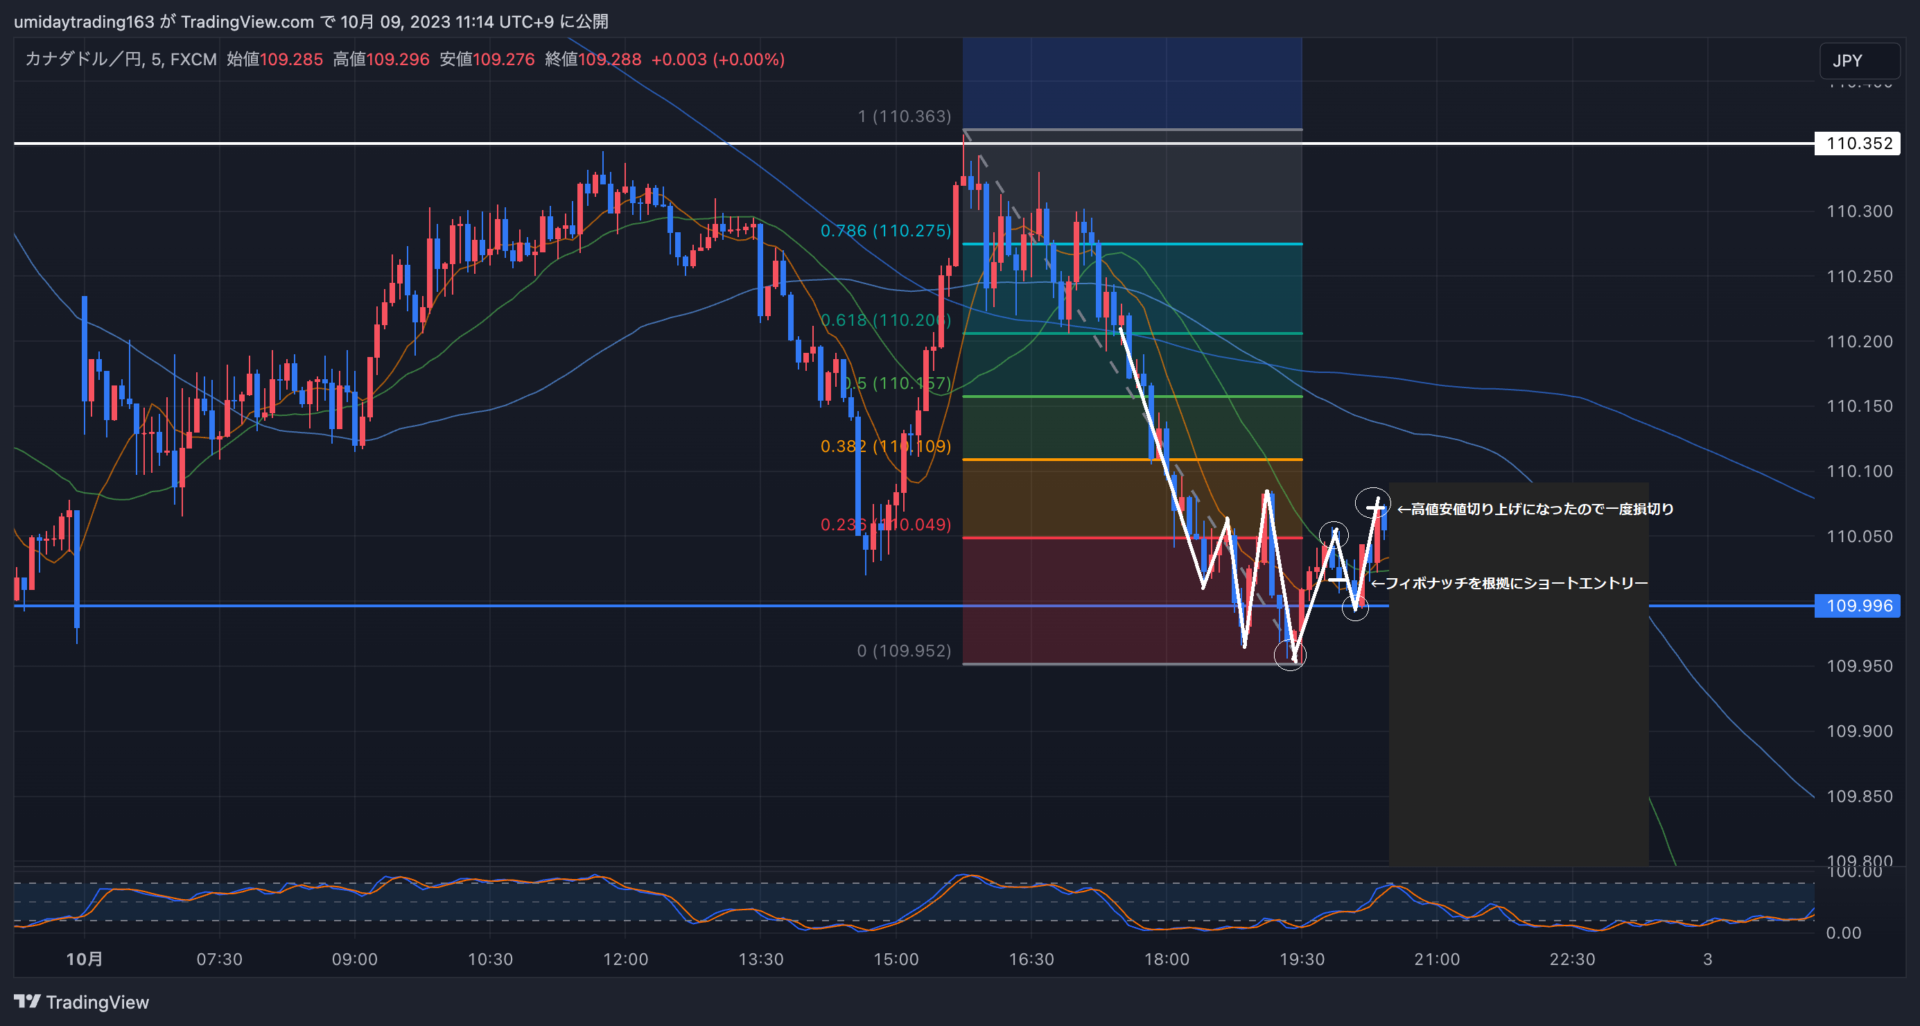
Task: Click the TradingView logo icon
Action: coord(27,1001)
